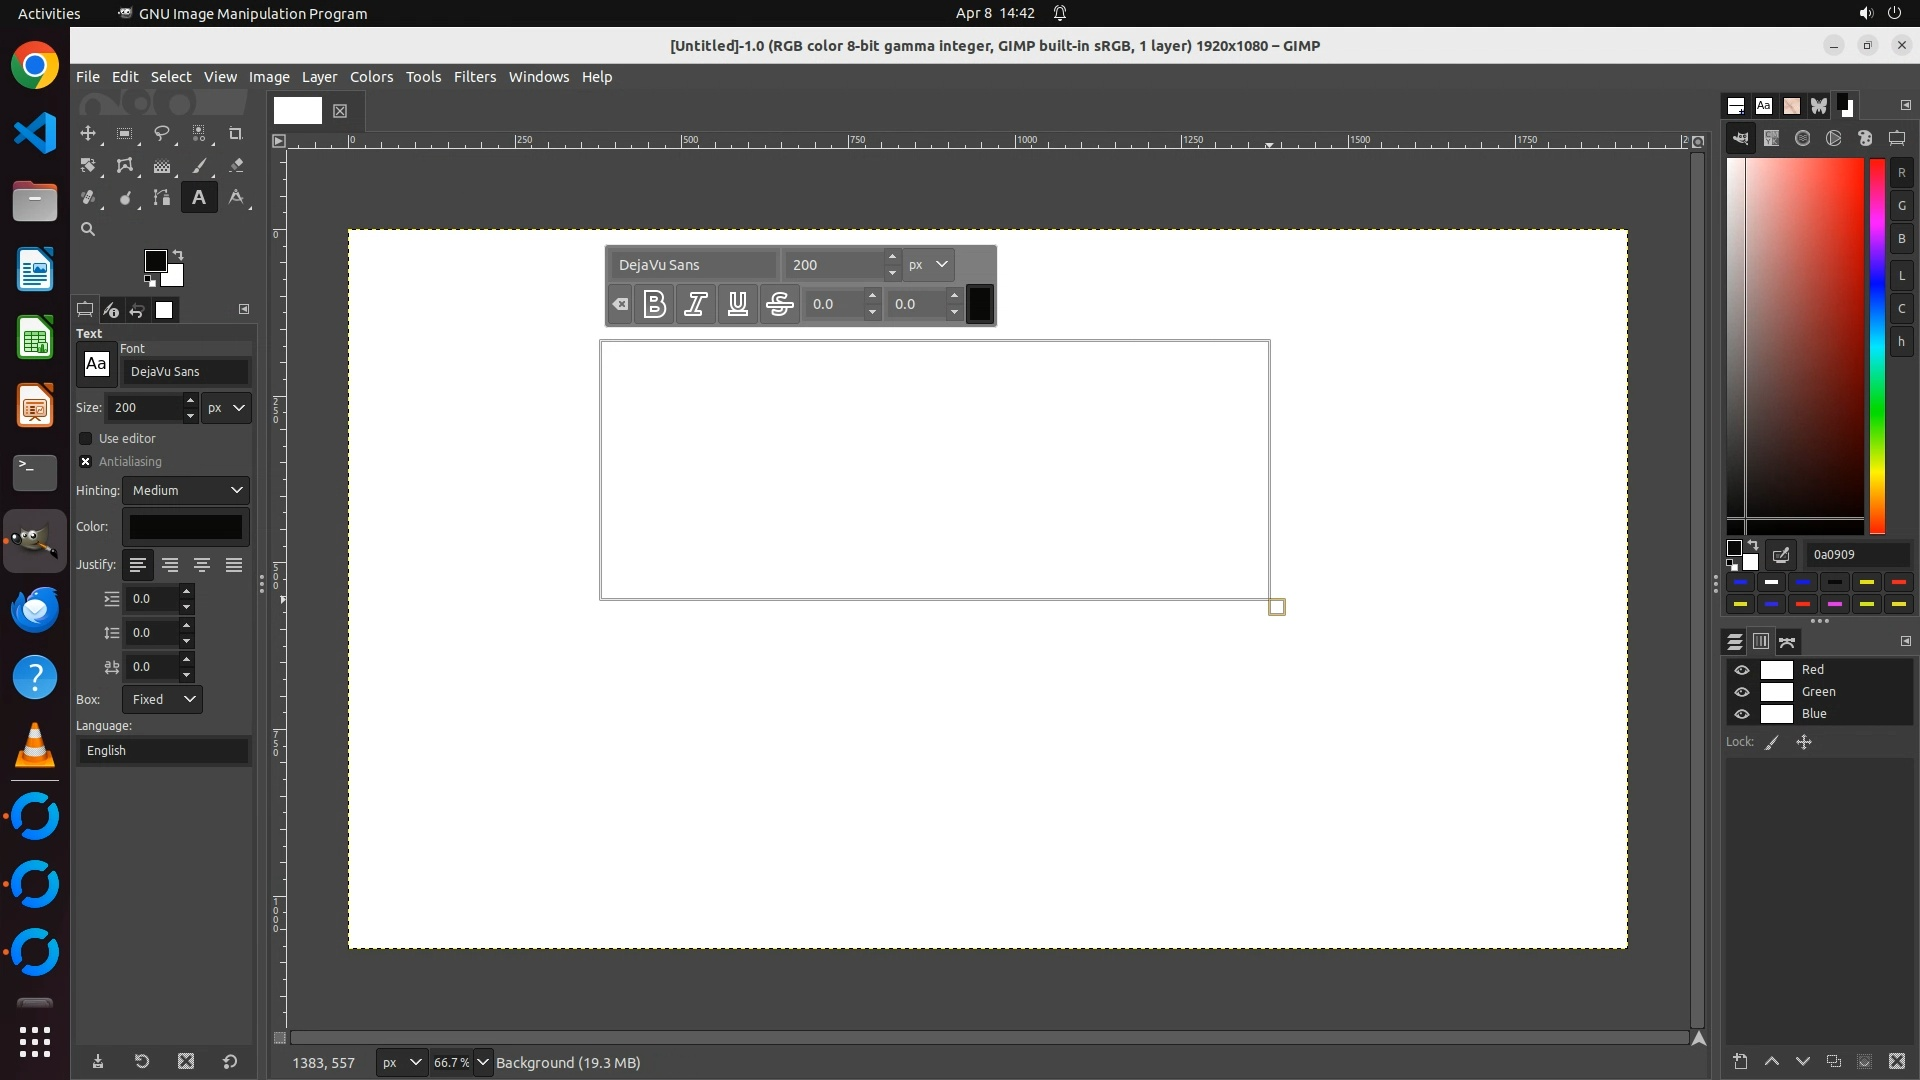Image resolution: width=1920 pixels, height=1080 pixels.
Task: Select the Eraser tool
Action: 236,166
